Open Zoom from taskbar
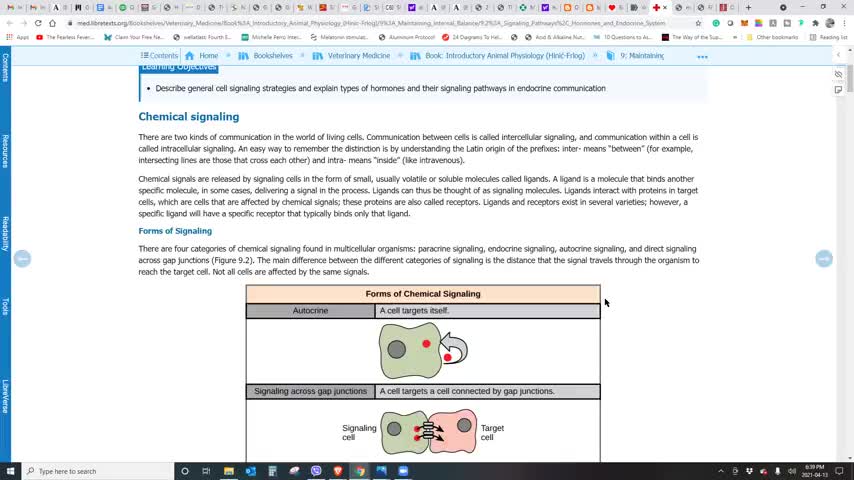Viewport: 854px width, 480px height. (x=403, y=471)
